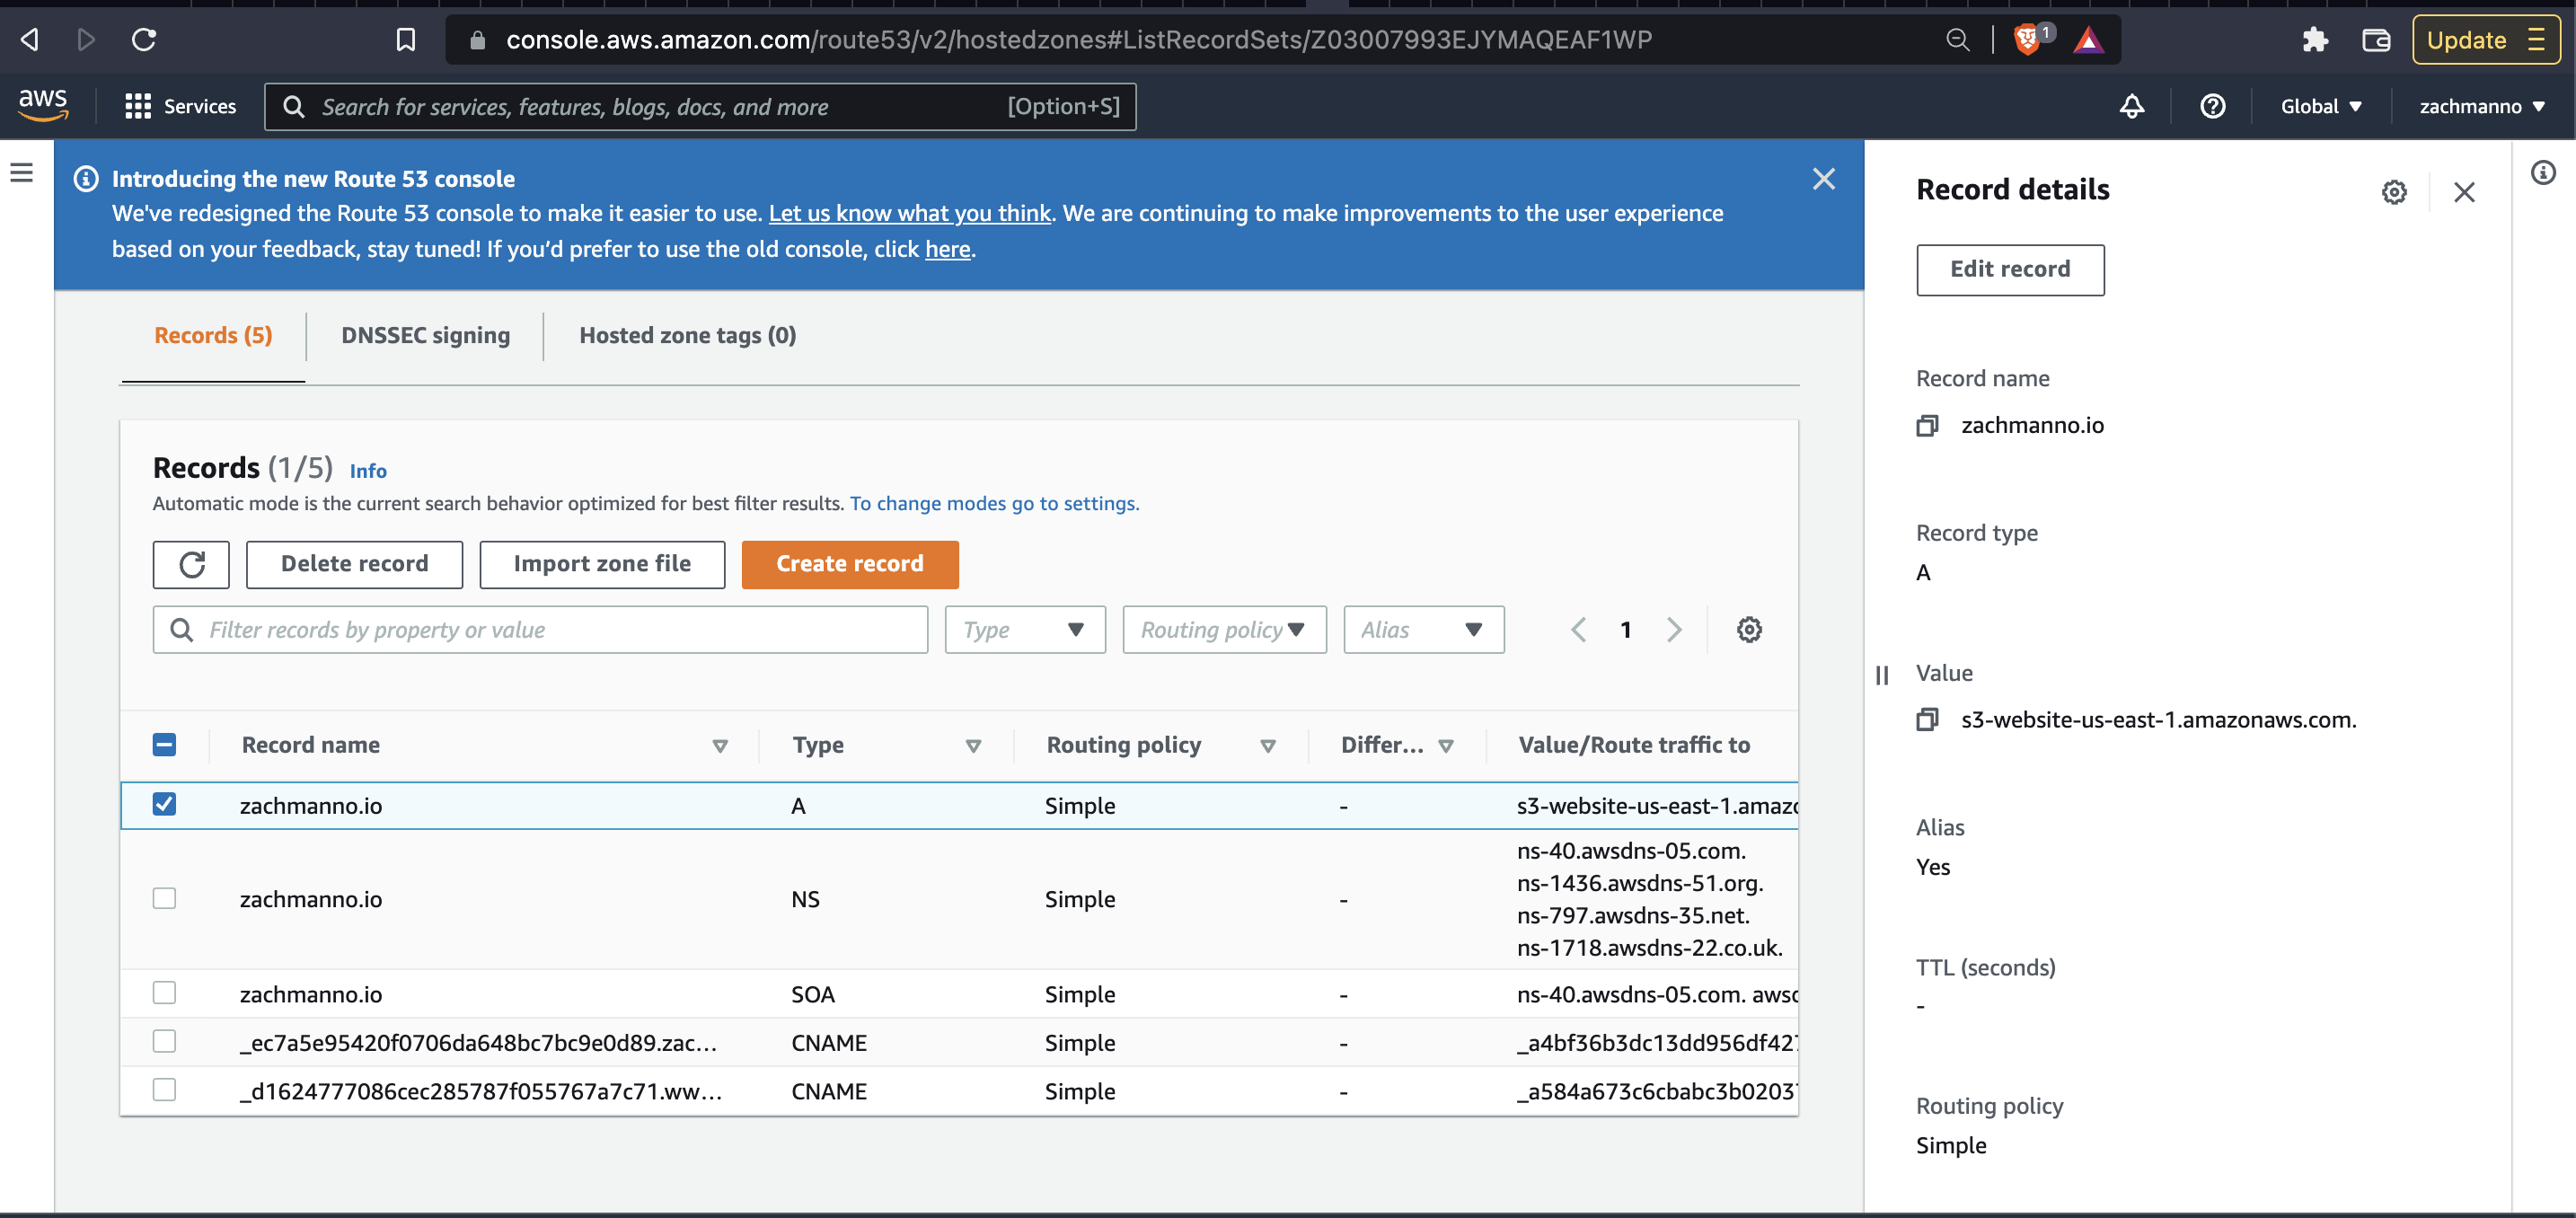
Task: Open the Global region dropdown
Action: click(2320, 106)
